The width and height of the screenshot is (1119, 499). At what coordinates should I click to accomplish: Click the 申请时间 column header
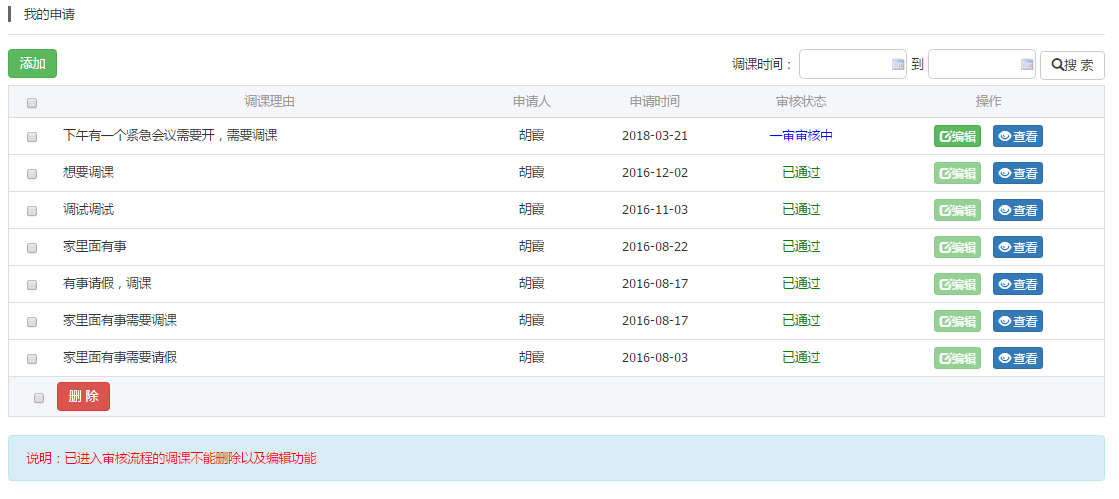tap(654, 102)
